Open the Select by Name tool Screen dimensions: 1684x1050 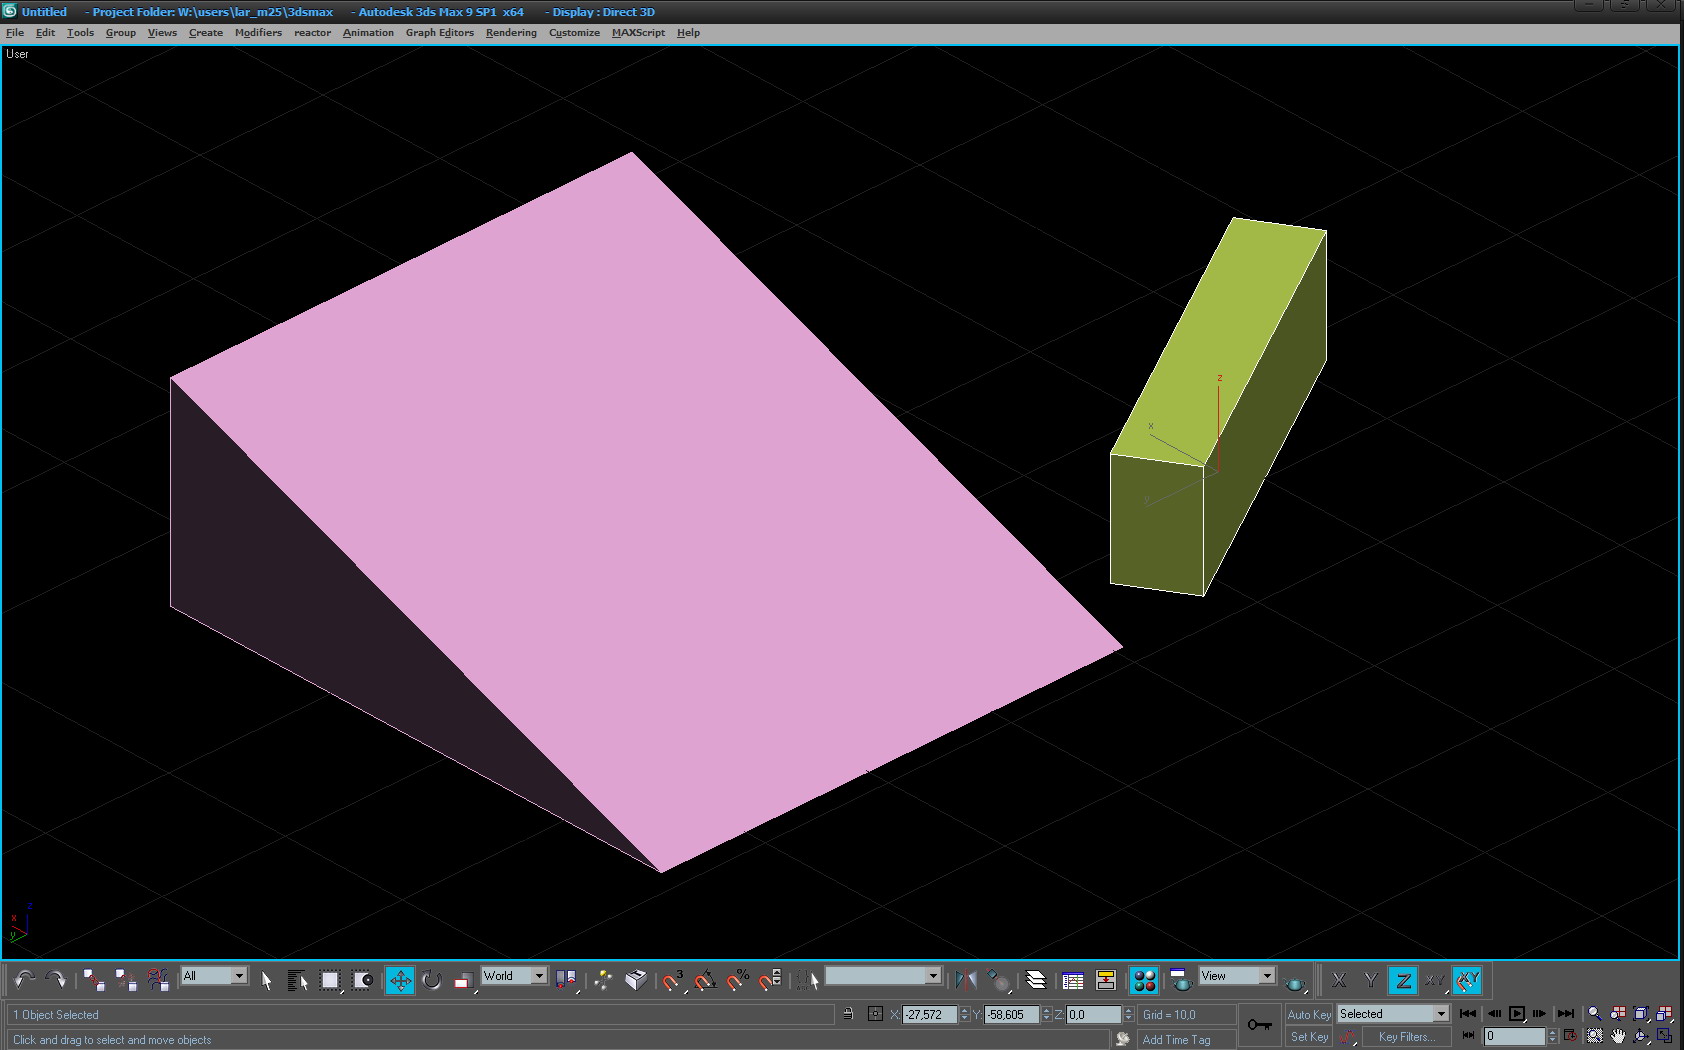pyautogui.click(x=298, y=980)
